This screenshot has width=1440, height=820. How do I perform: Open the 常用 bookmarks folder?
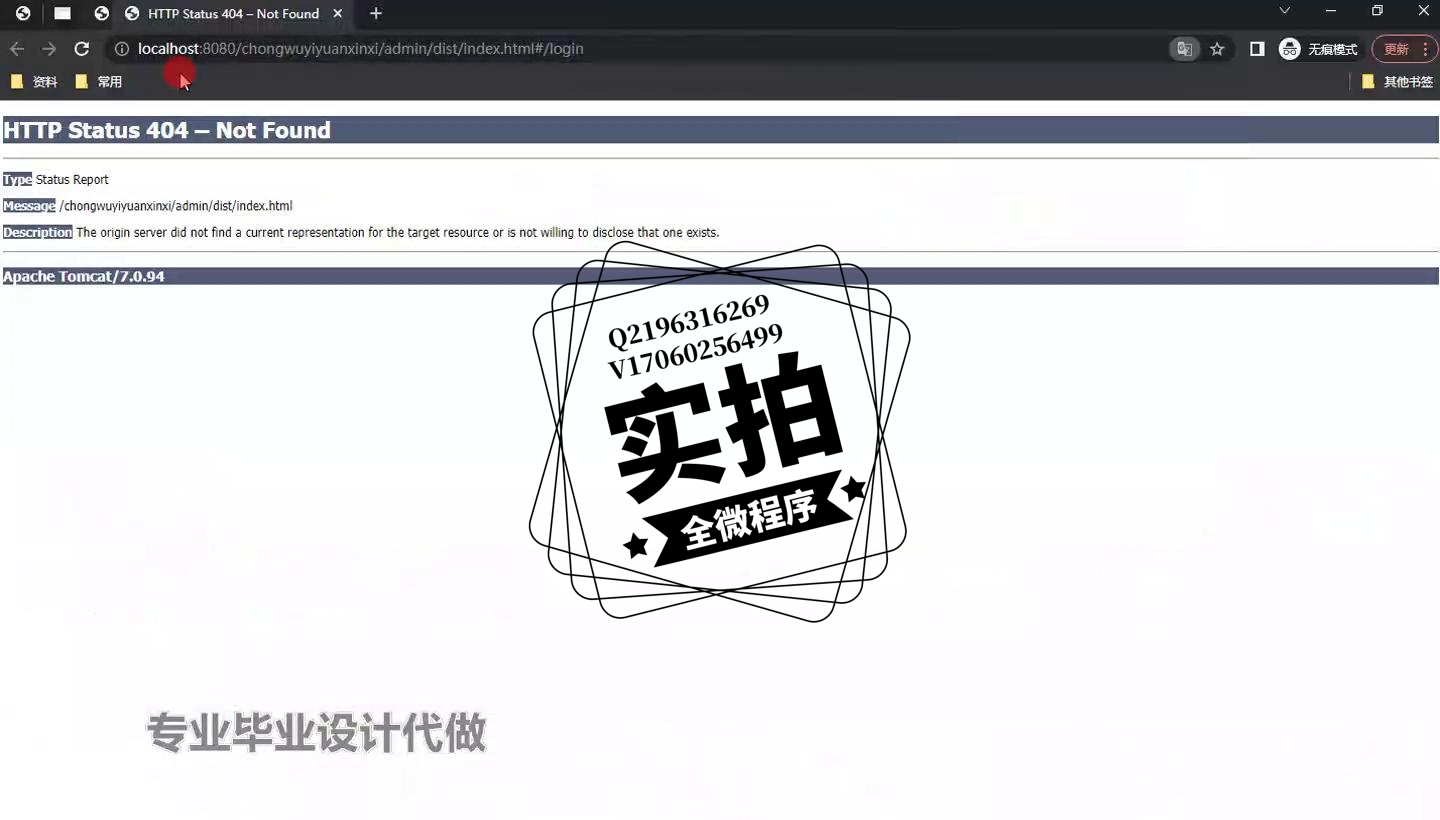tap(99, 82)
